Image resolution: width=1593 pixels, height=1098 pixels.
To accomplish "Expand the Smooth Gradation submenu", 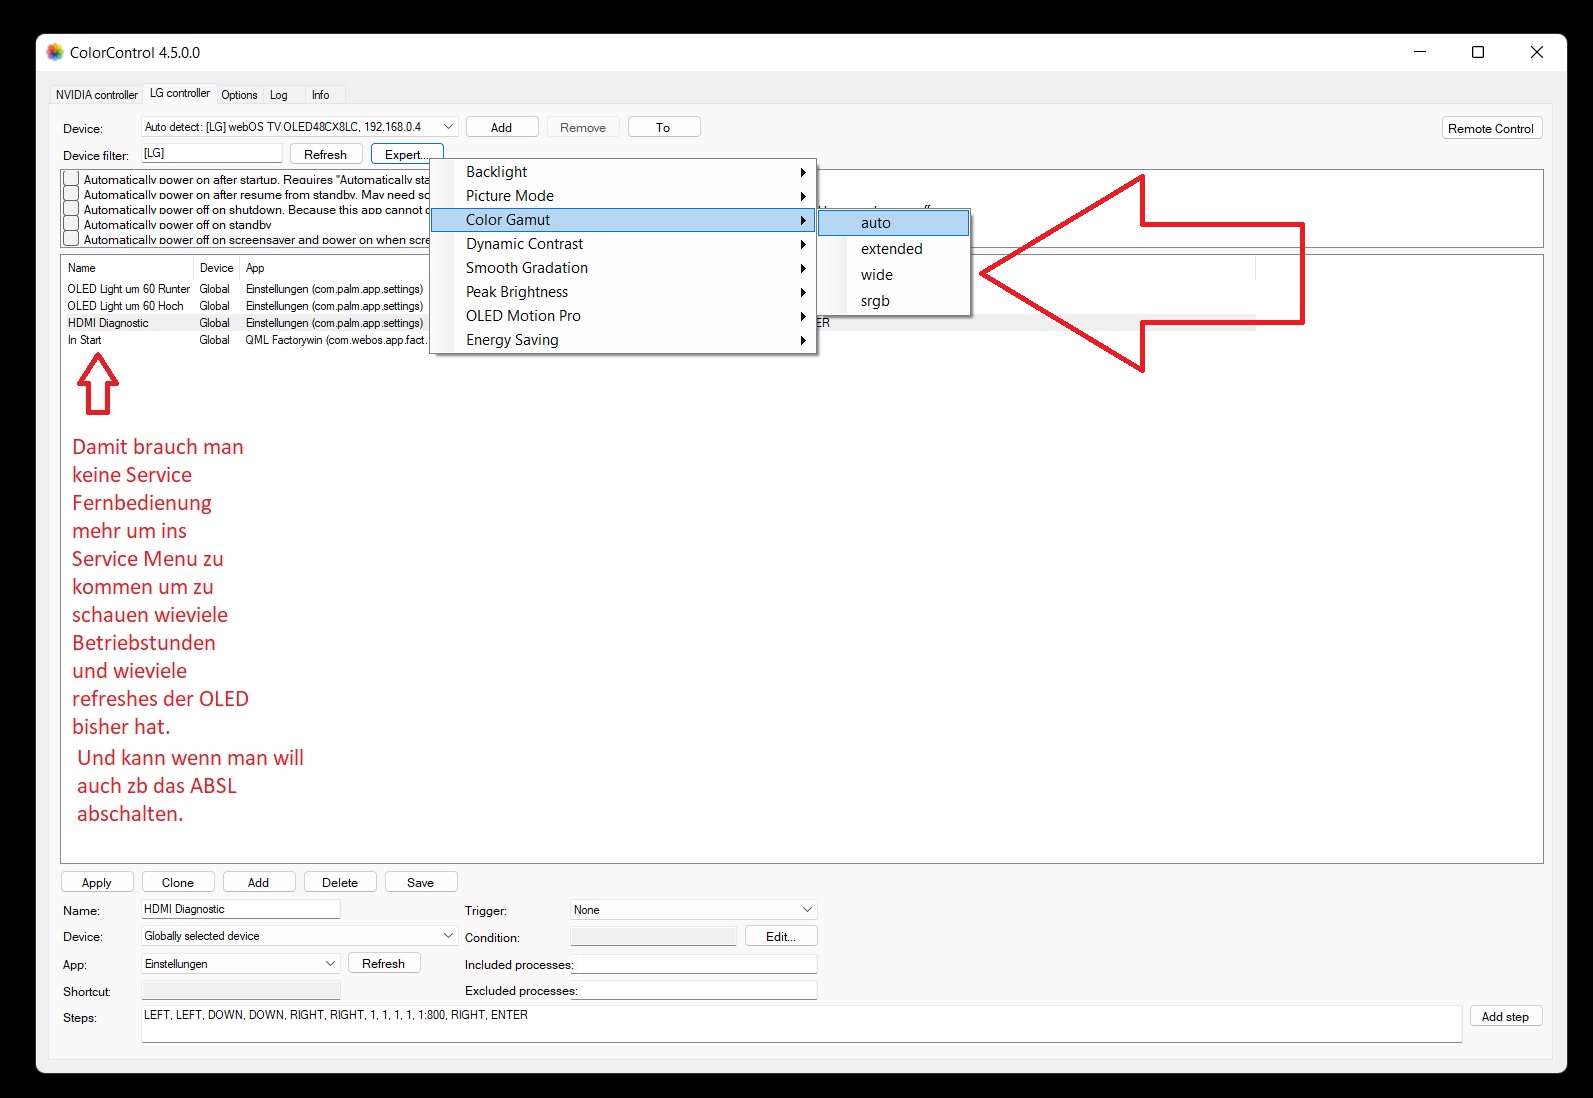I will pos(623,268).
